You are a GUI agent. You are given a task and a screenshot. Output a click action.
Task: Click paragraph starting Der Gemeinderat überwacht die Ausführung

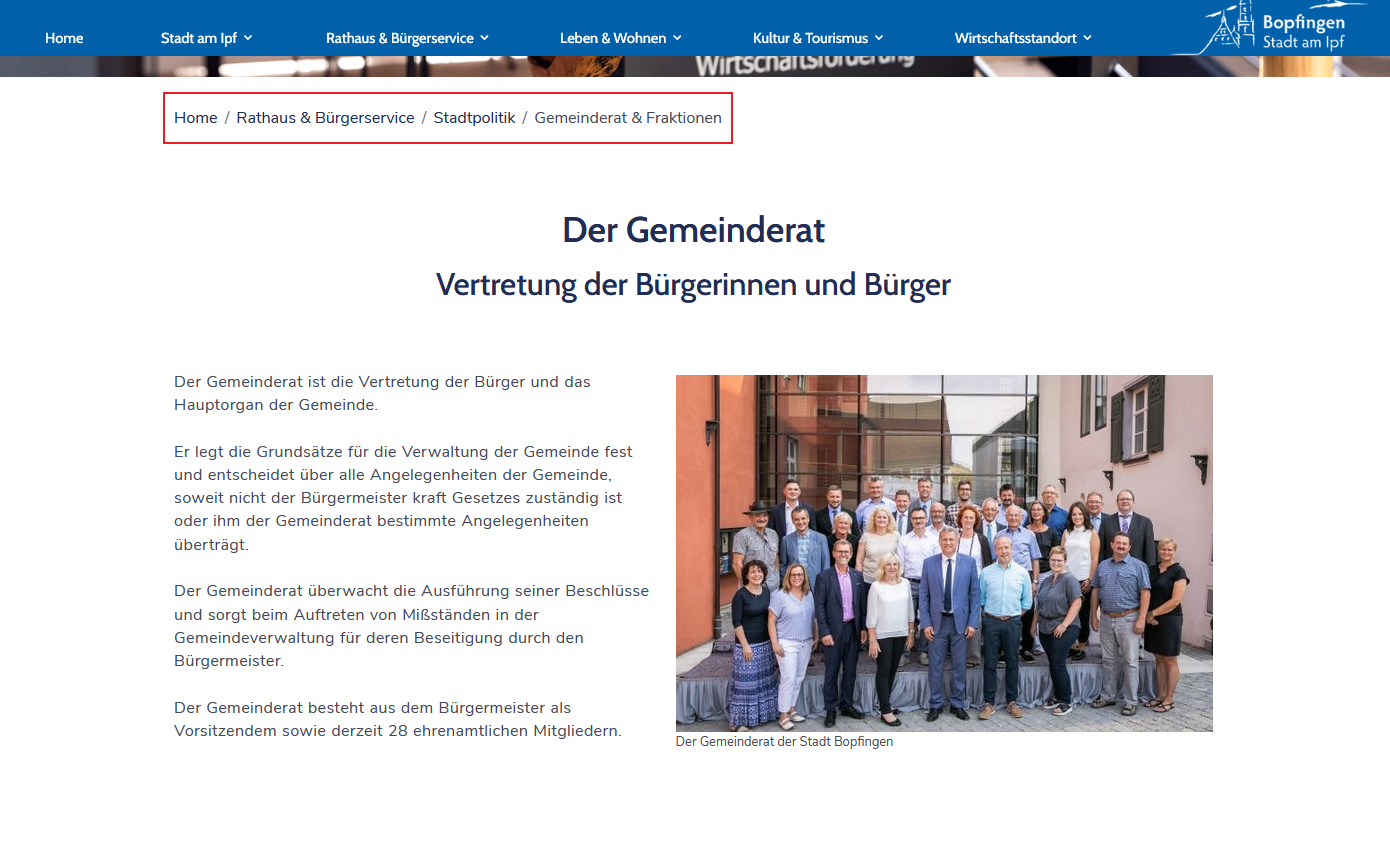[x=411, y=626]
